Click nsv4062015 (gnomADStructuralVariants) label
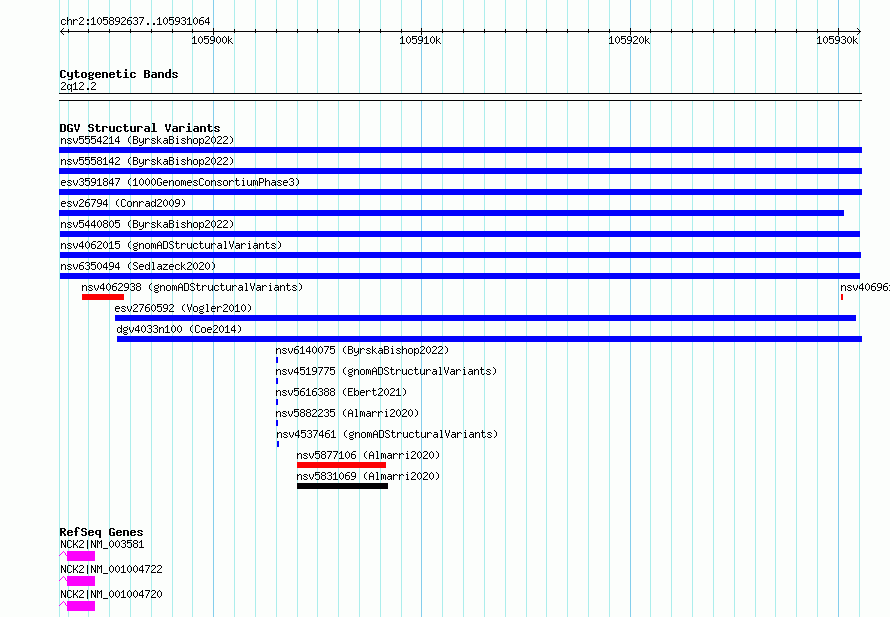 171,245
